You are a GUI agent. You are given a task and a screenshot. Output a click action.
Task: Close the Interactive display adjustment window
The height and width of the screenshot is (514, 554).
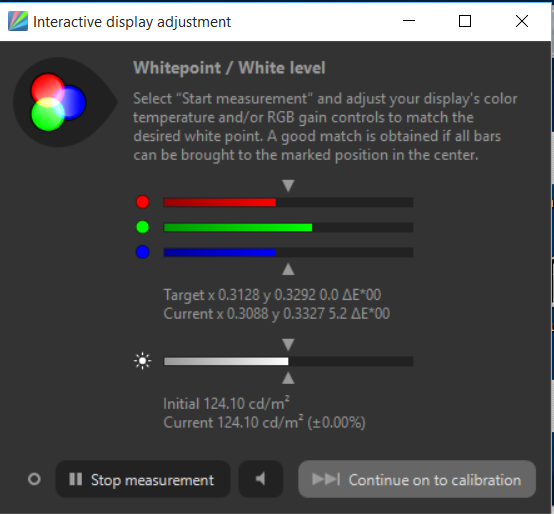521,21
